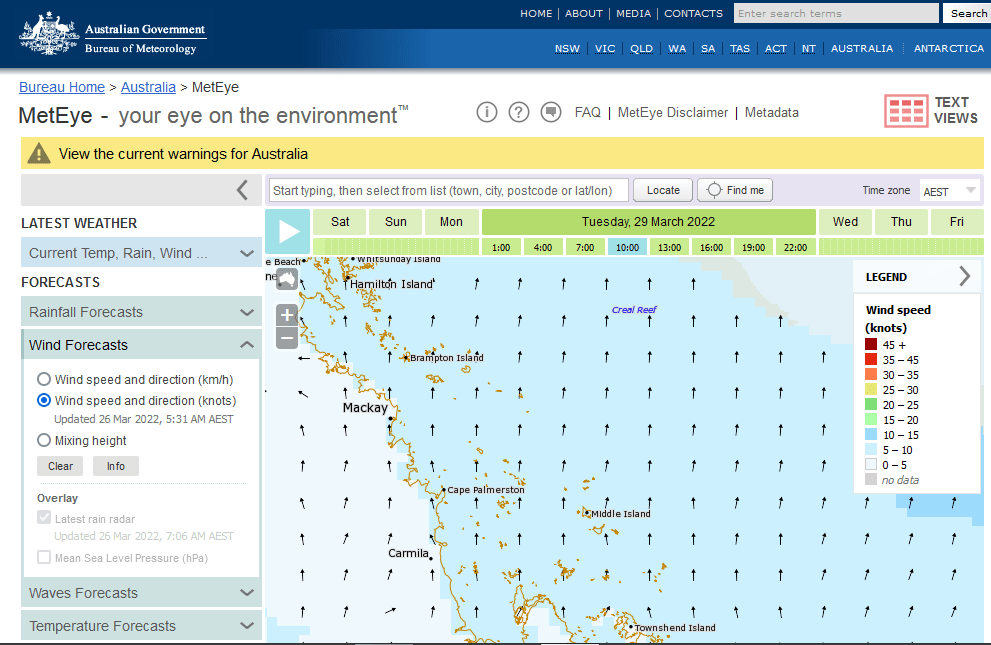Click the yellow warning triangle icon
Image resolution: width=991 pixels, height=645 pixels.
39,154
